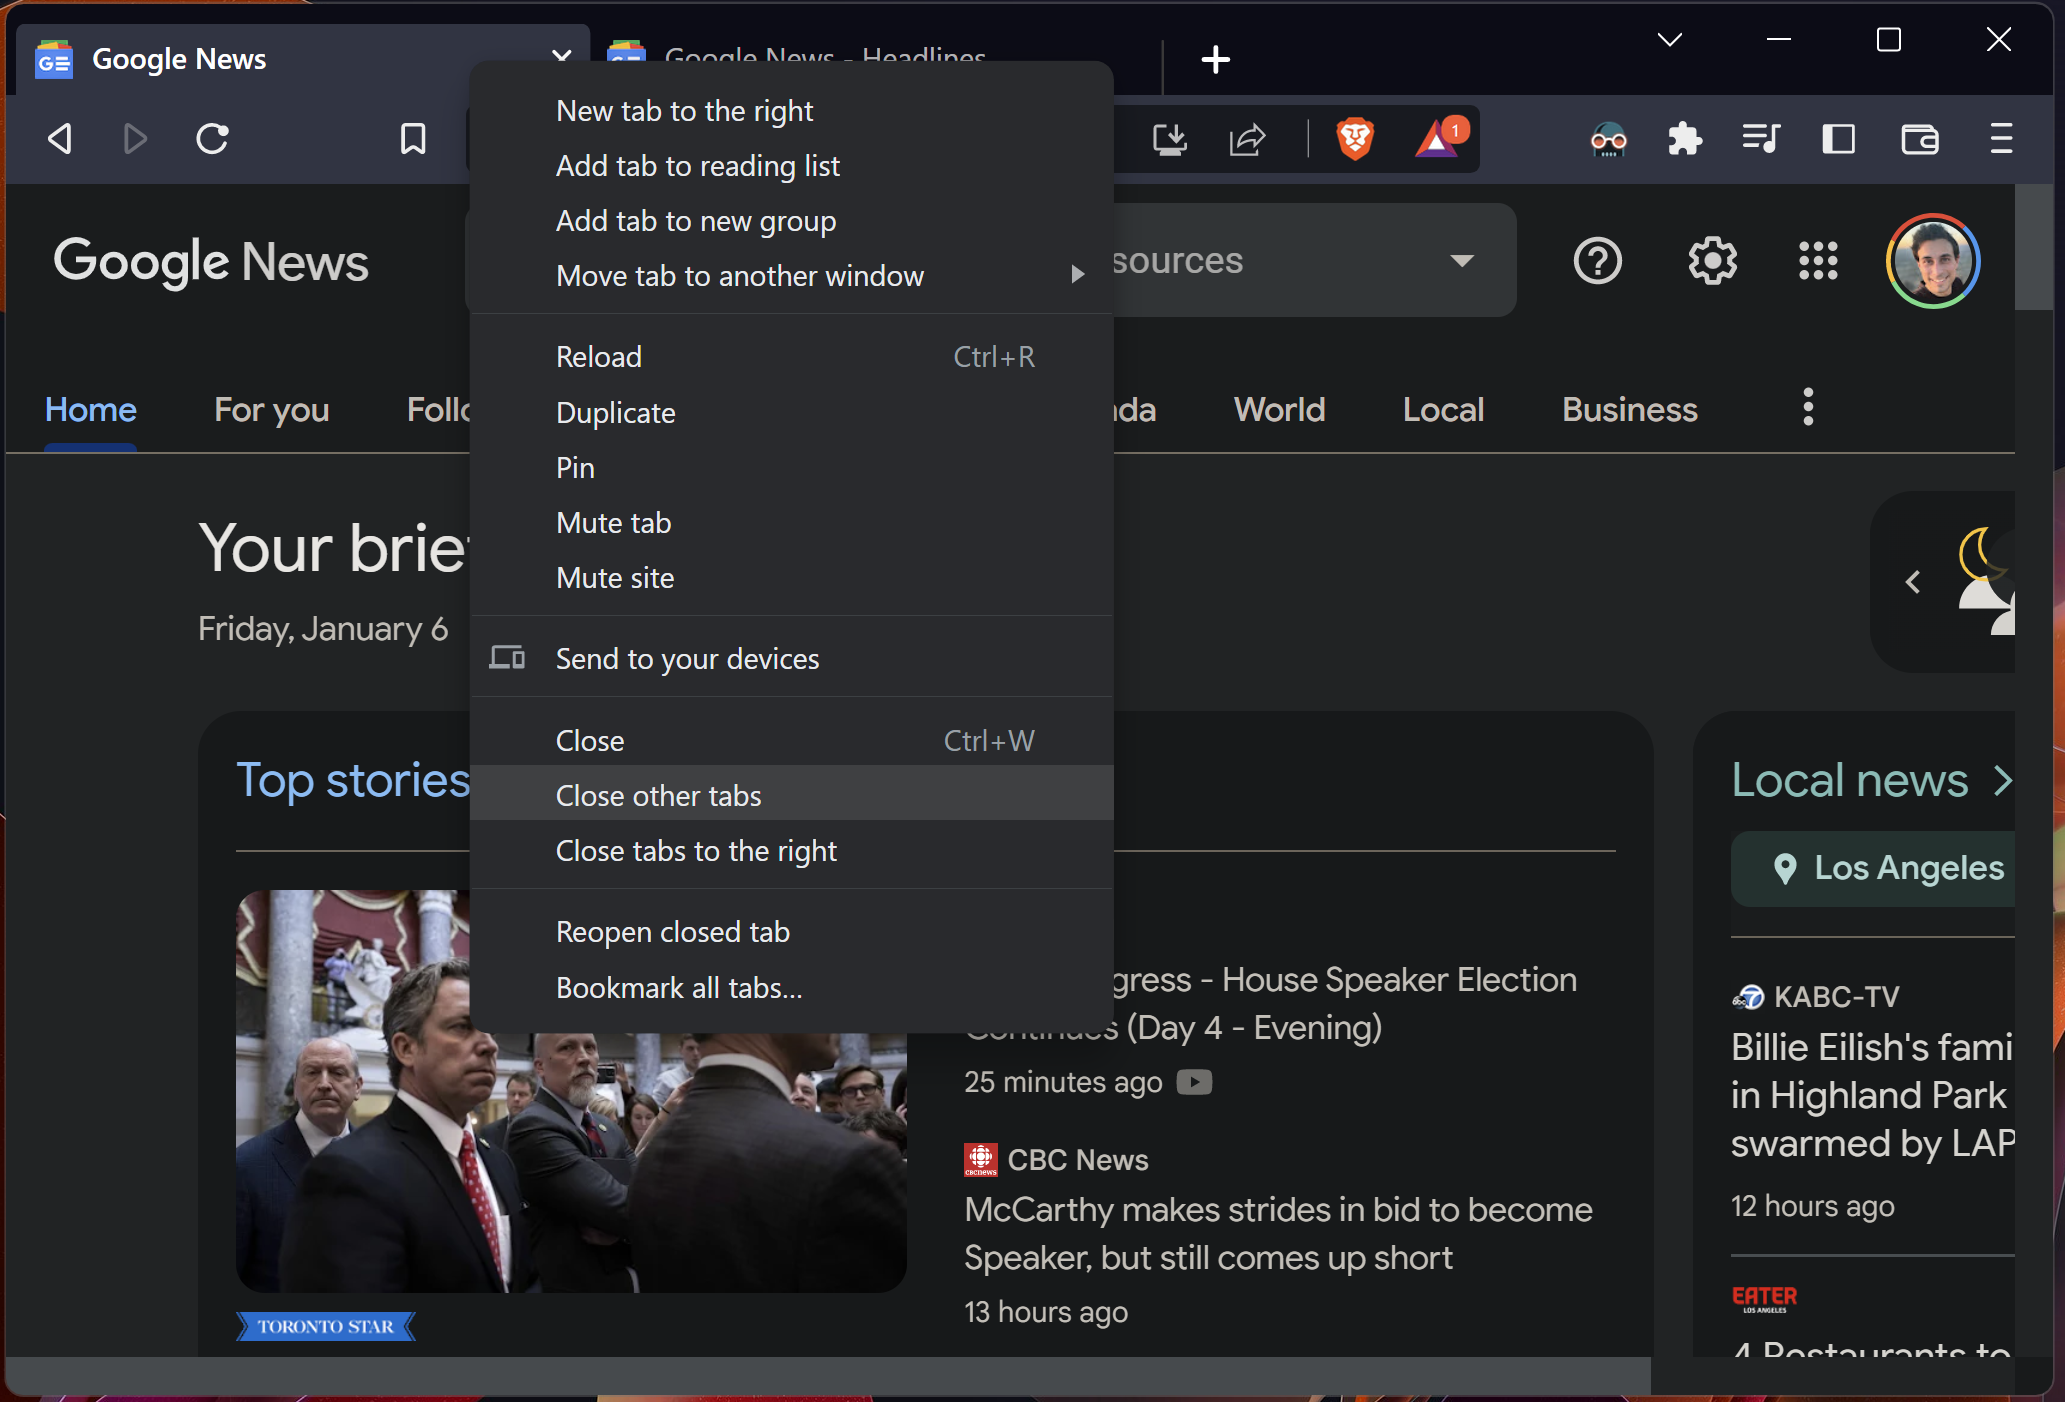Click the glasses extension icon
Viewport: 2065px width, 1402px height.
coord(1608,139)
